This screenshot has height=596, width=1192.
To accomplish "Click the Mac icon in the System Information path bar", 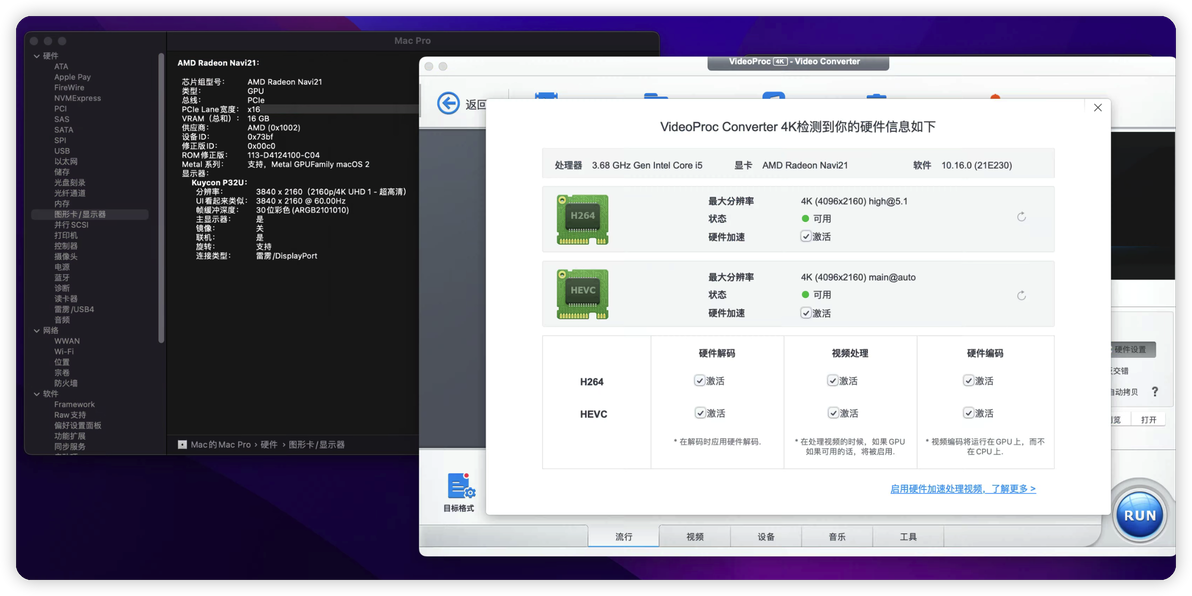I will tap(182, 444).
